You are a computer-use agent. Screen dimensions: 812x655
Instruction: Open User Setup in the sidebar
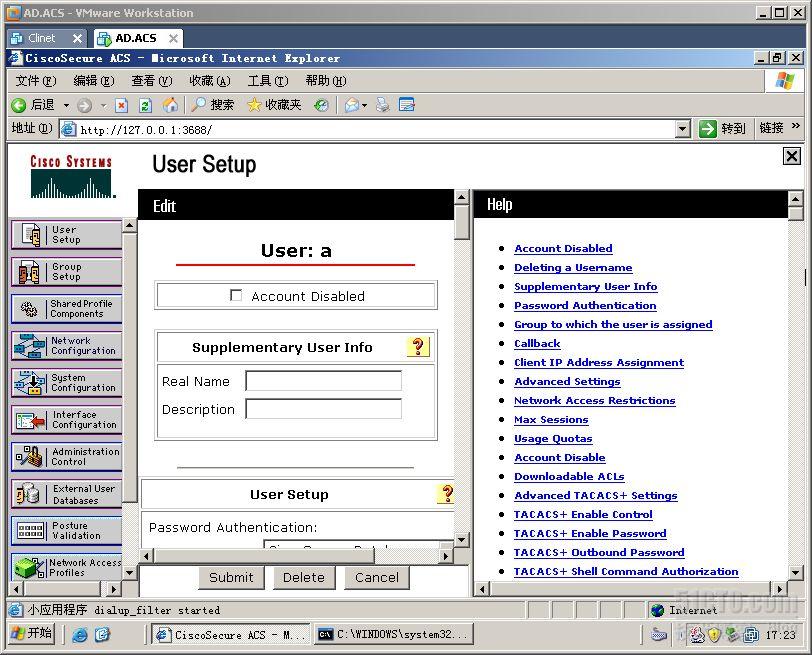pos(66,235)
